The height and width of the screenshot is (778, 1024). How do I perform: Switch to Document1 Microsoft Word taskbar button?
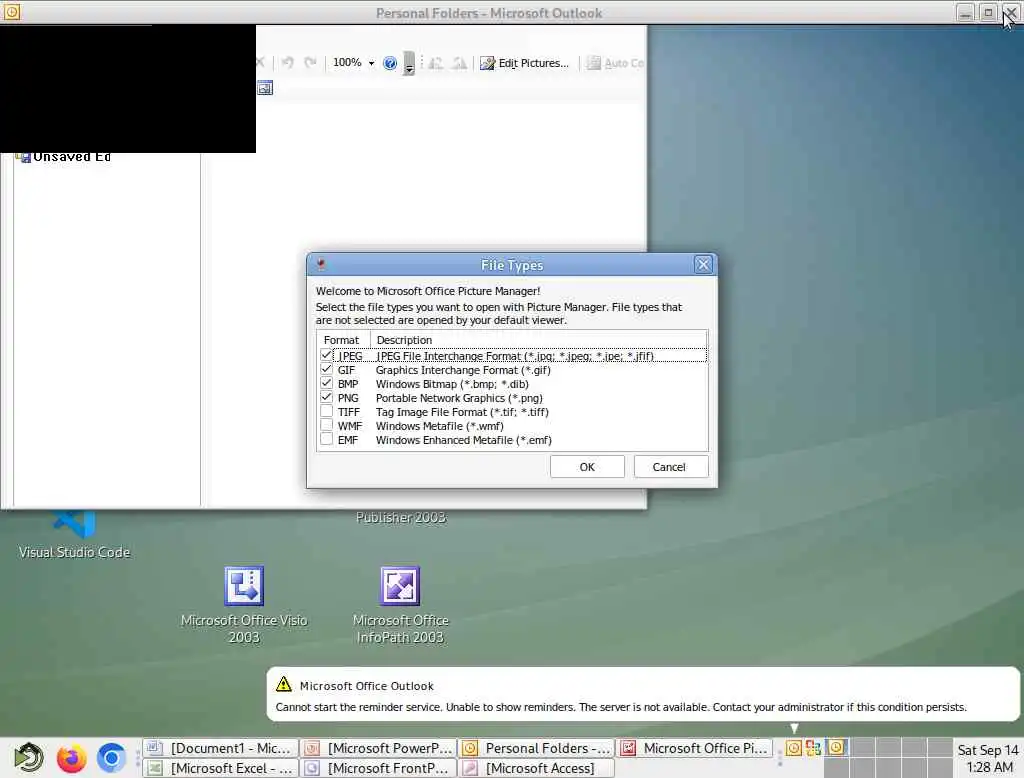(x=221, y=748)
